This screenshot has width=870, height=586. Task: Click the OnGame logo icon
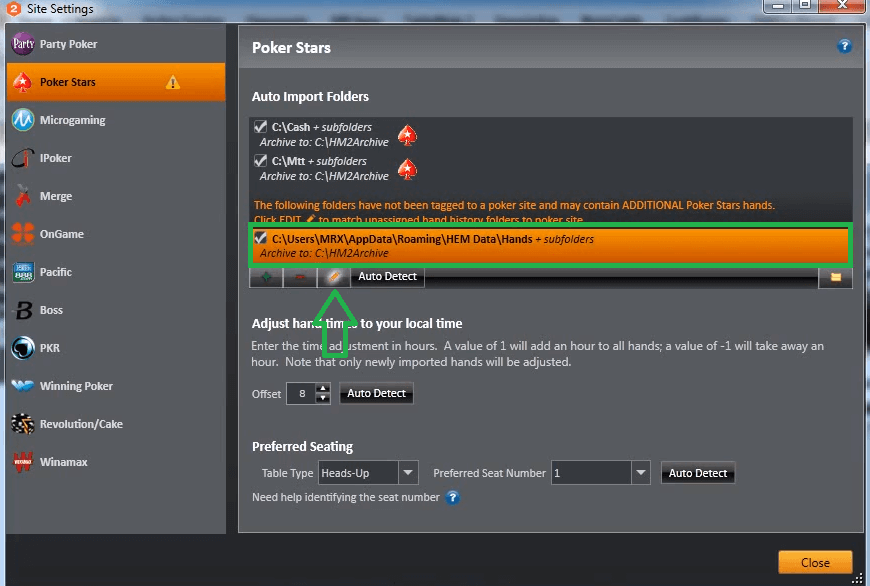click(x=23, y=234)
